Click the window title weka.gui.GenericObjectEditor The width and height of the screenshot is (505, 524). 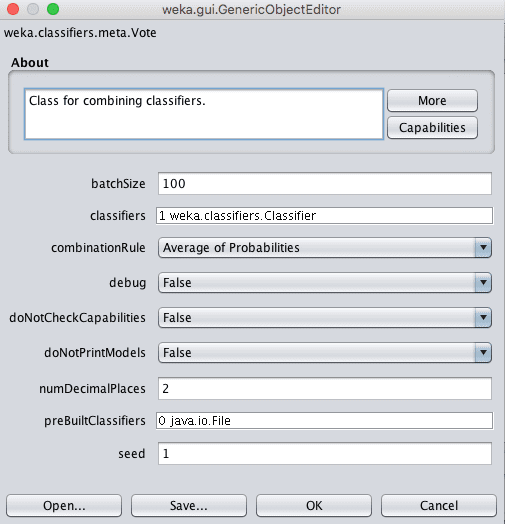pos(251,9)
